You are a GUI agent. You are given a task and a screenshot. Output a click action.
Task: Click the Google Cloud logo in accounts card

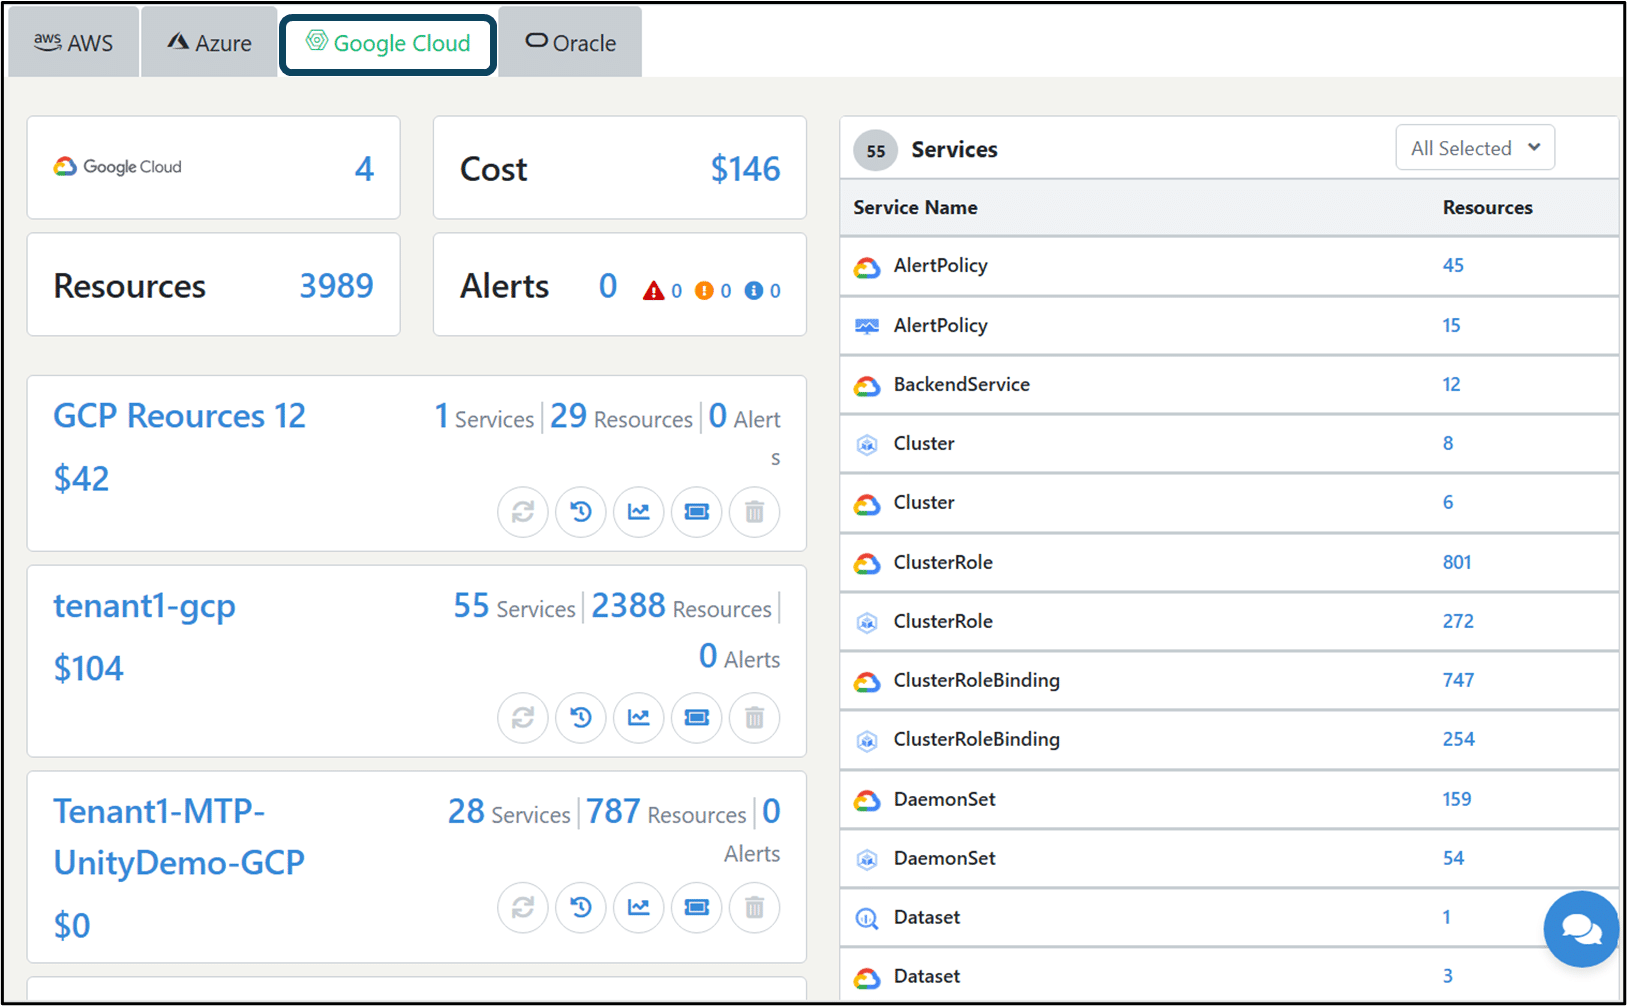tap(118, 167)
